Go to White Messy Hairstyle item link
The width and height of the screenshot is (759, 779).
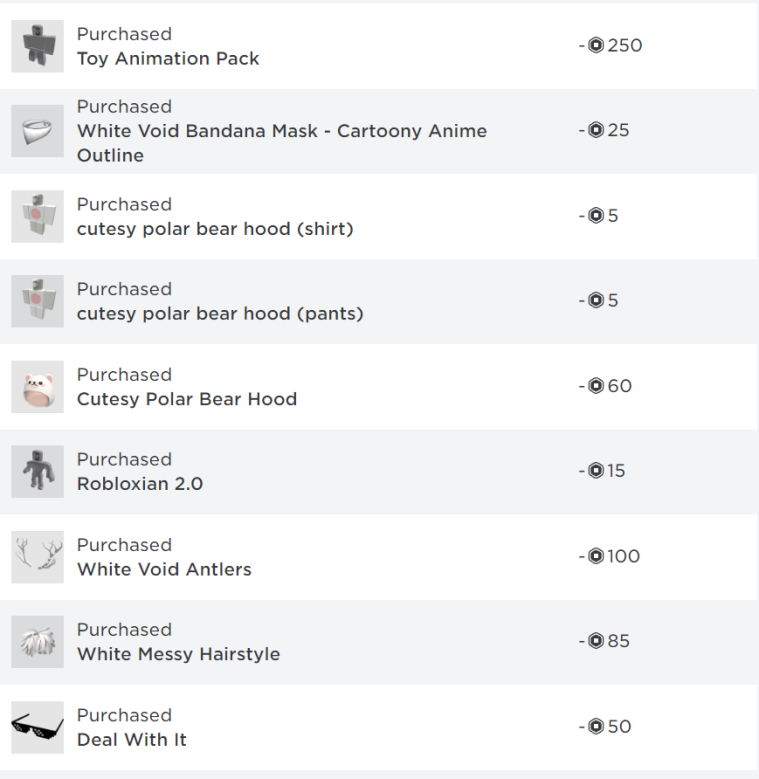point(178,654)
